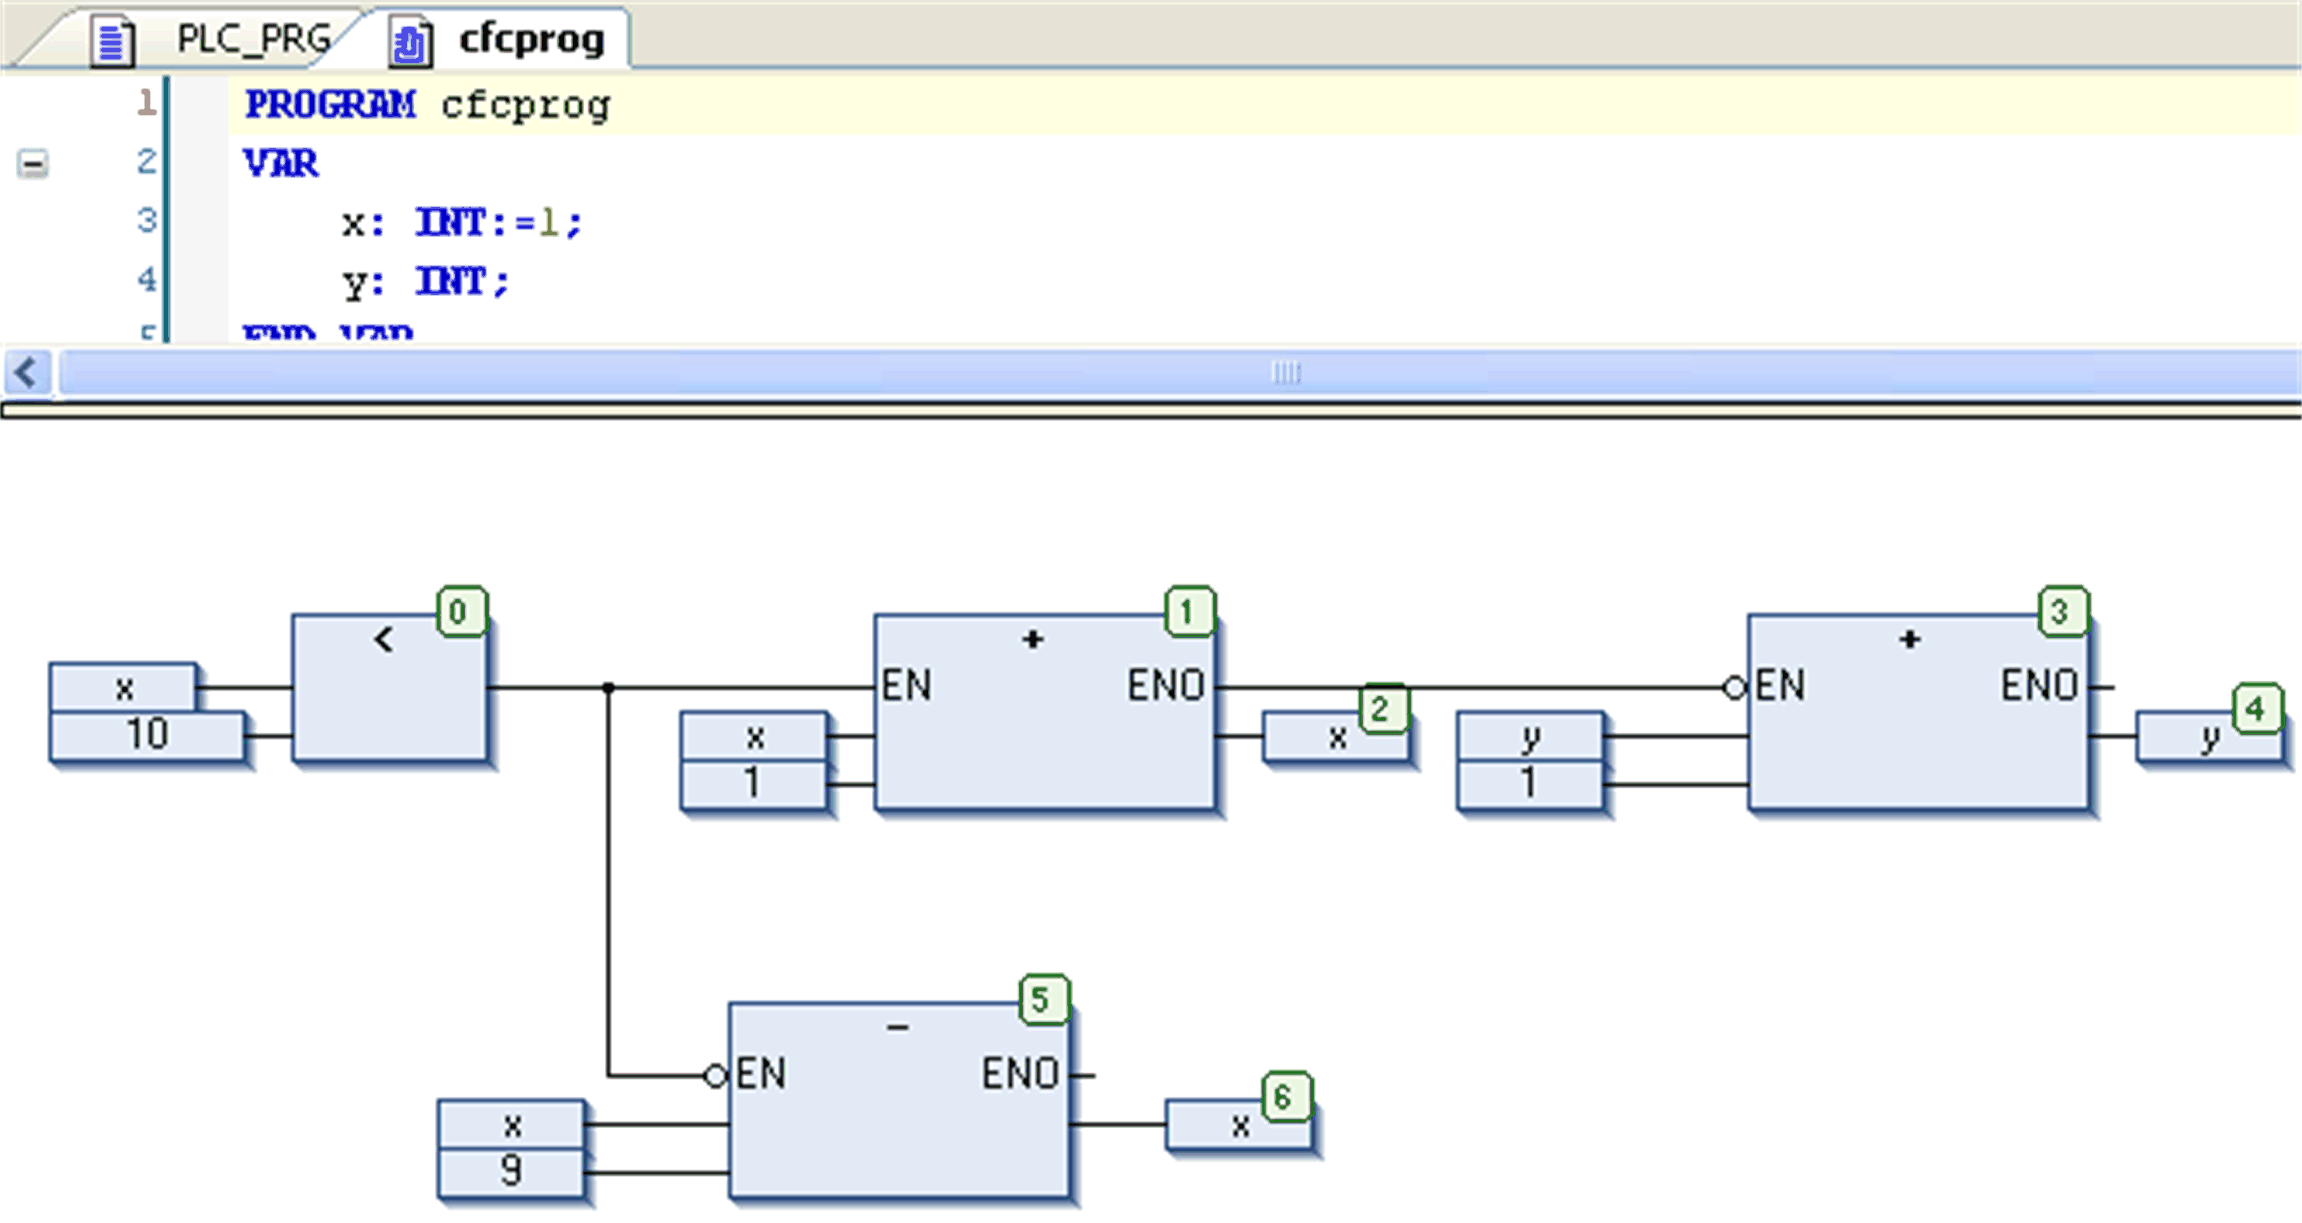Screen dimensions: 2302x1223
Task: Select the input box with value 10
Action: [147, 735]
